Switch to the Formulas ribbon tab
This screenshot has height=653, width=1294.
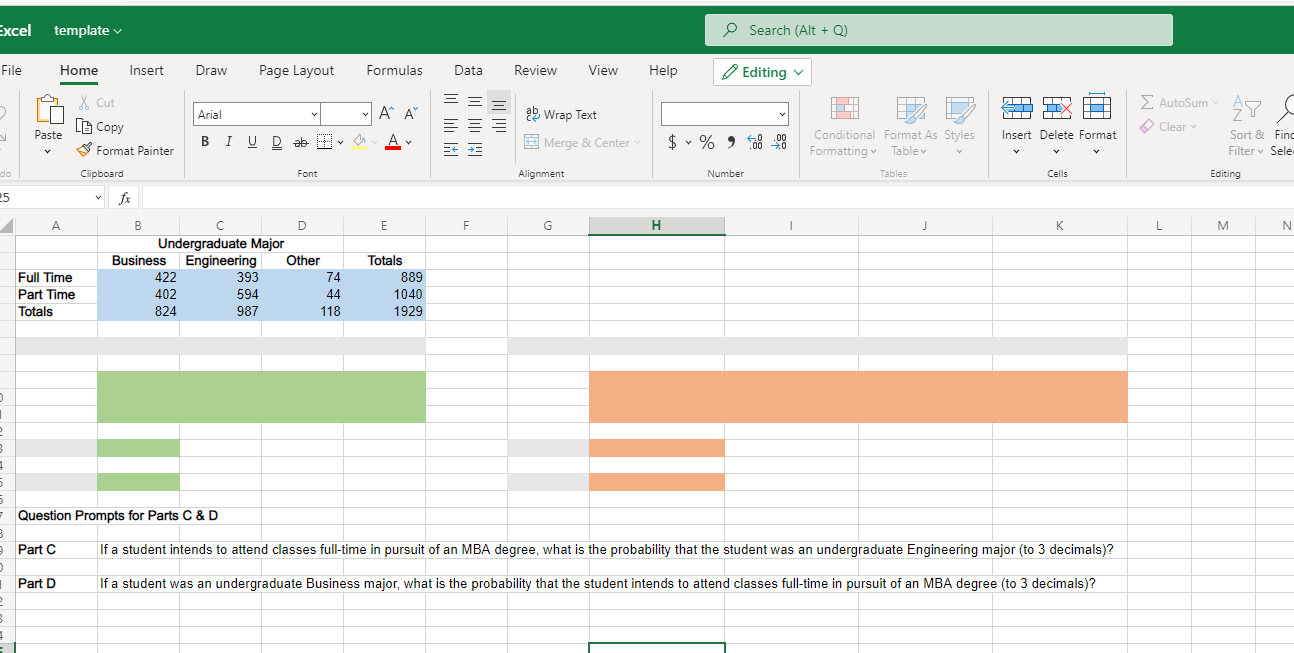[x=394, y=70]
